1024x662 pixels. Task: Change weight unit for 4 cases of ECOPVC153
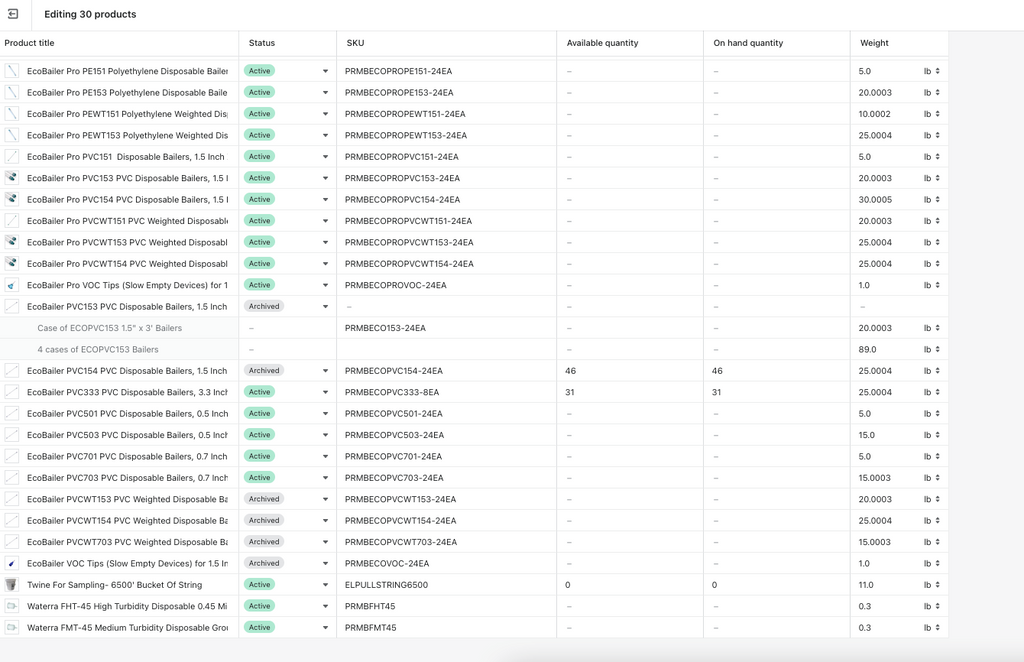pyautogui.click(x=931, y=349)
